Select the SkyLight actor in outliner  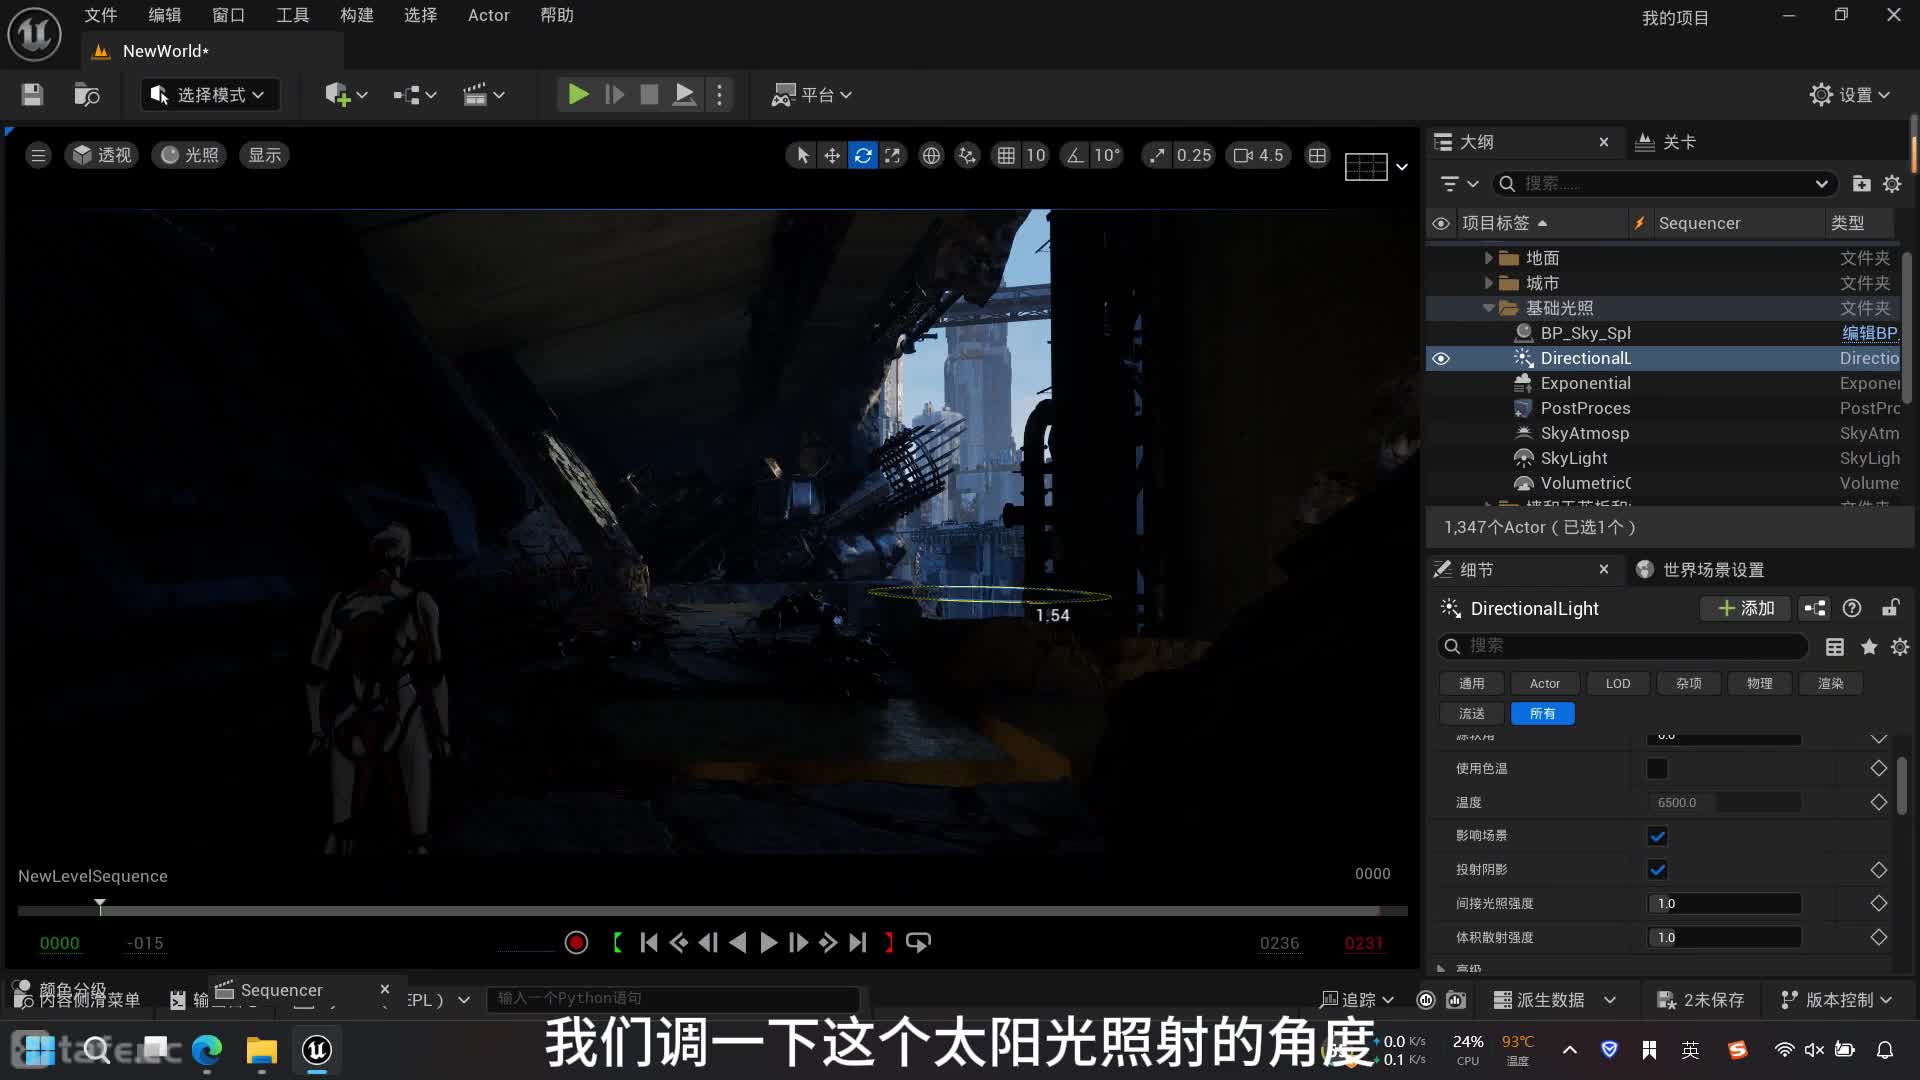[1574, 458]
